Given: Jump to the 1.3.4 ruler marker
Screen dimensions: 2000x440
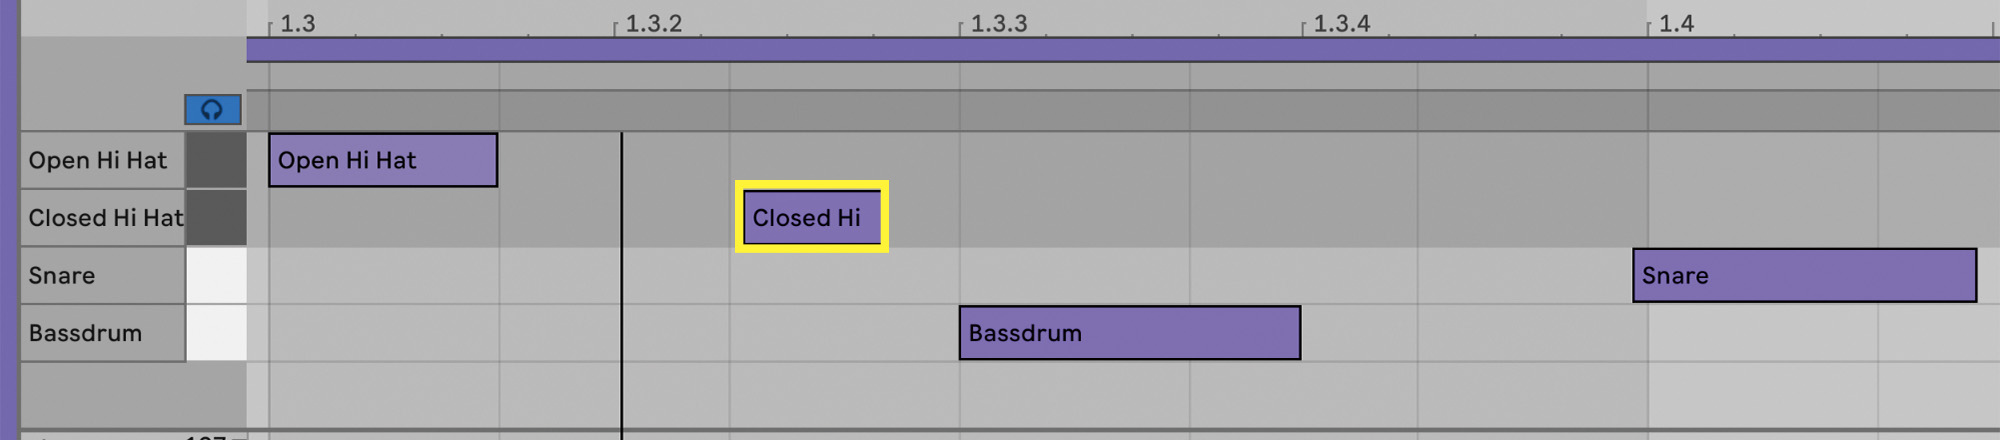Looking at the screenshot, I should [1340, 23].
